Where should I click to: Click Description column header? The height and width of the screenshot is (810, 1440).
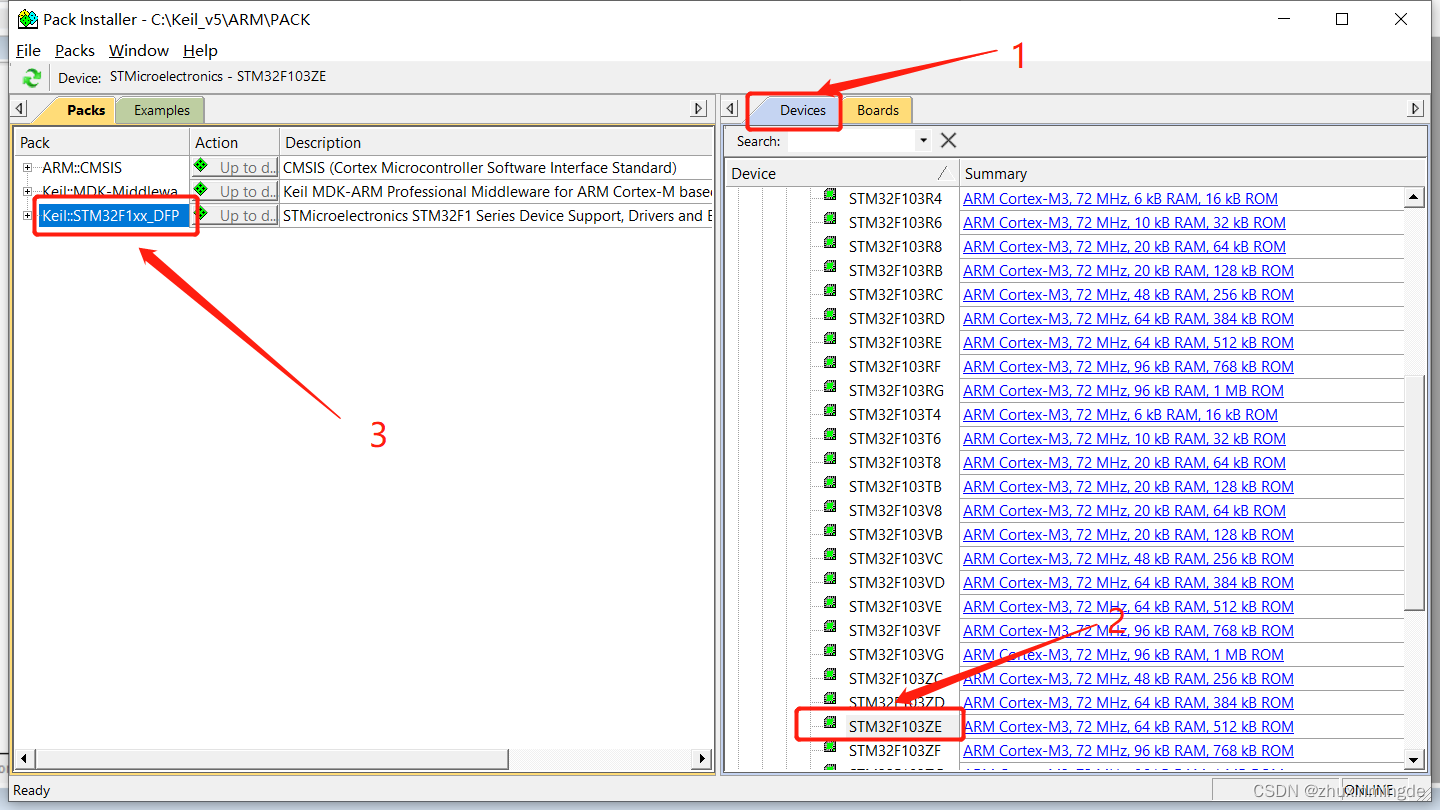[x=496, y=142]
